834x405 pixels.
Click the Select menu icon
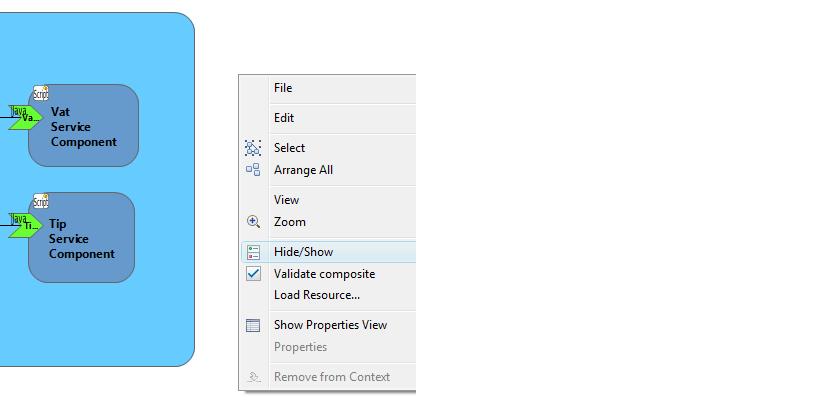(x=253, y=148)
